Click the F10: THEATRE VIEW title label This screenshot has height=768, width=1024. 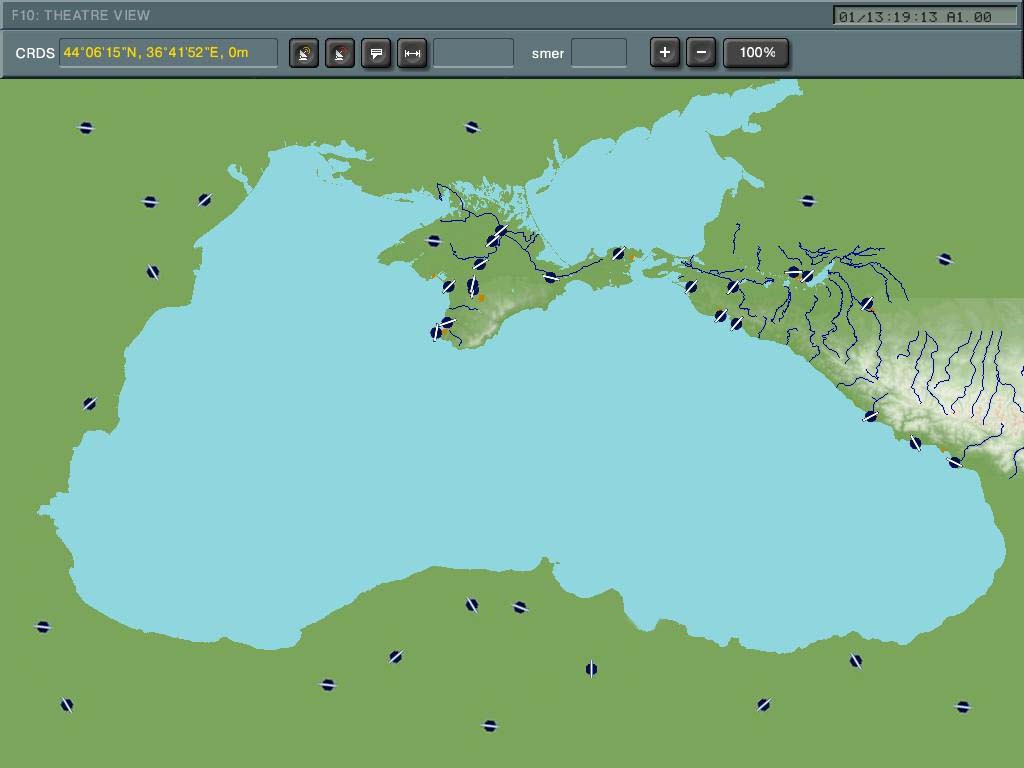[81, 15]
